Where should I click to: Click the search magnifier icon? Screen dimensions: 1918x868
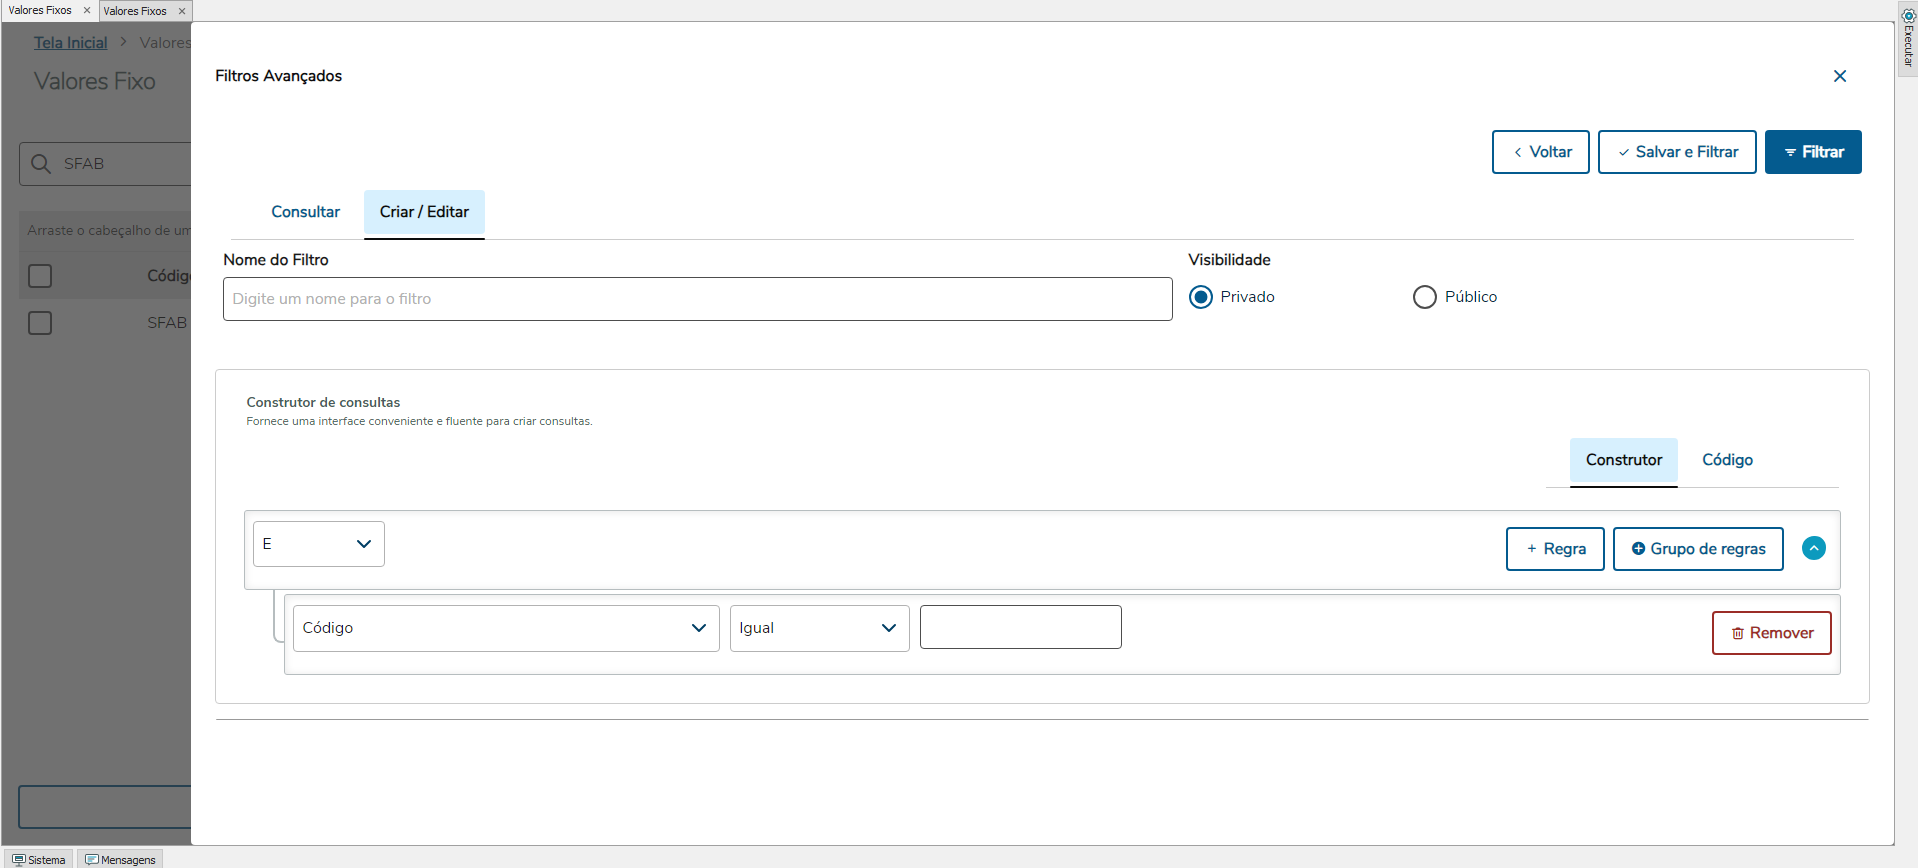point(41,164)
